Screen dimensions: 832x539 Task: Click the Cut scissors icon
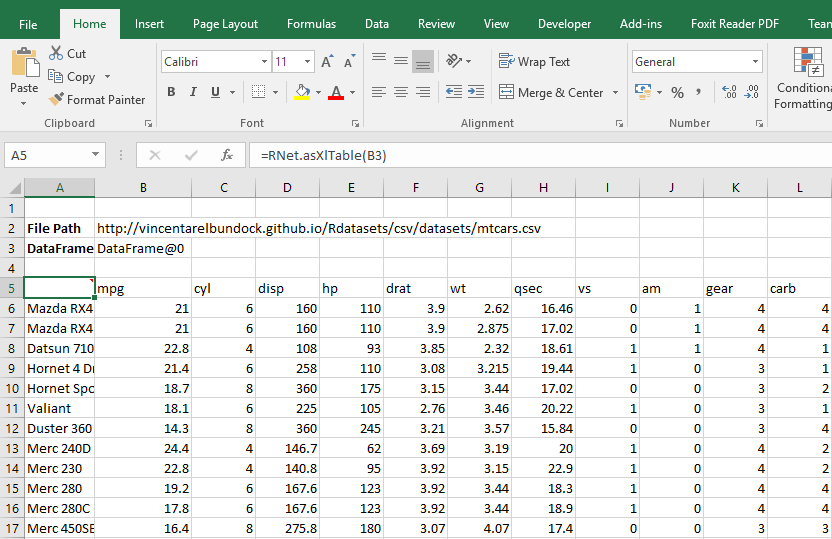[x=55, y=54]
